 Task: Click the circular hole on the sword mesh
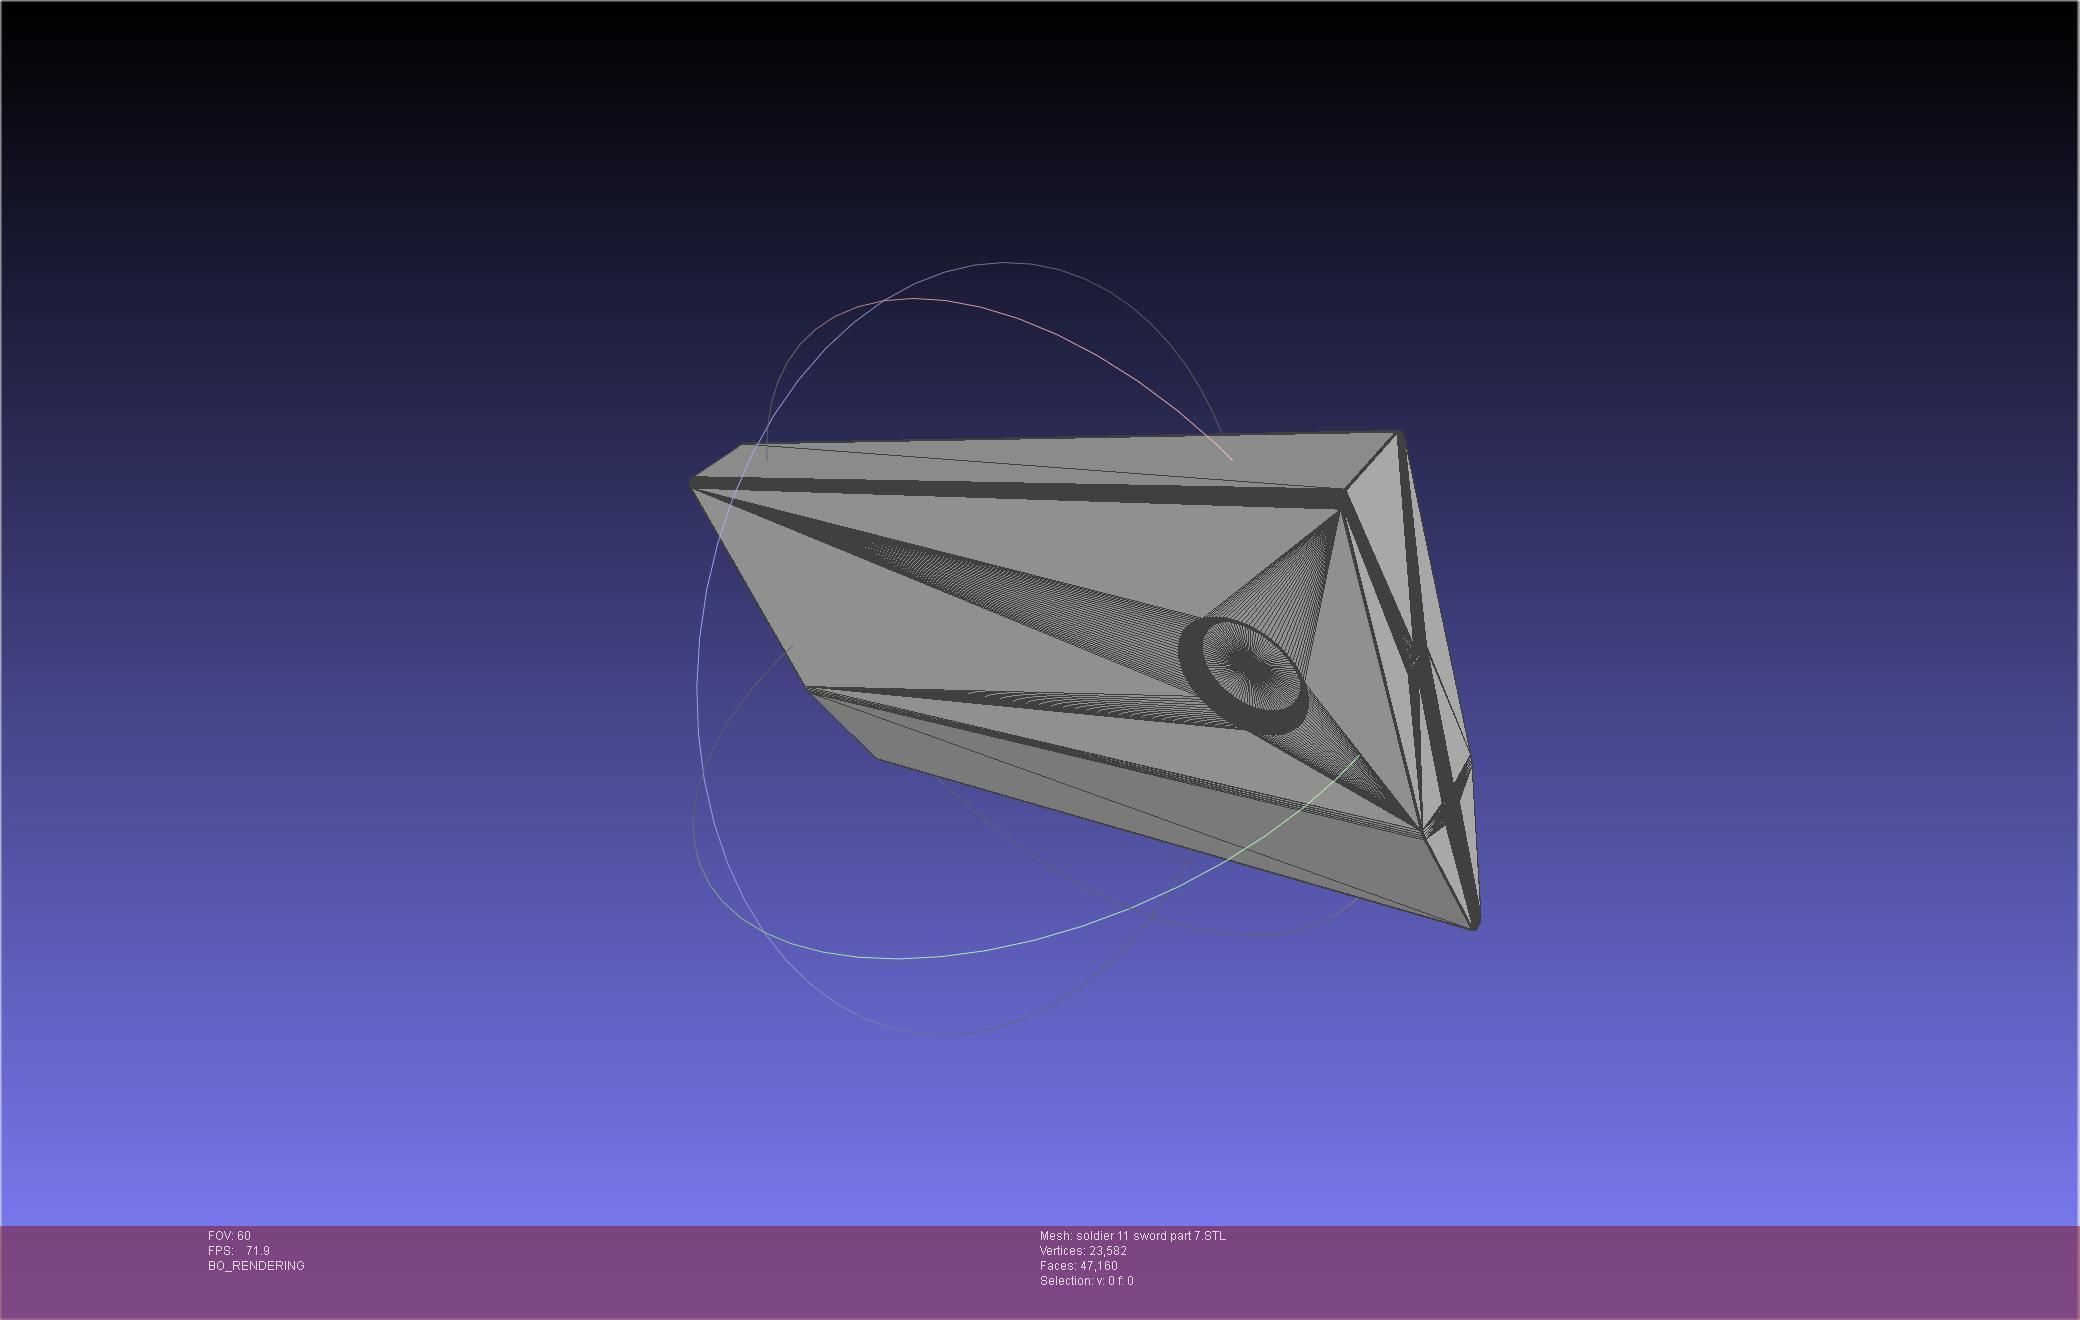pyautogui.click(x=1243, y=676)
